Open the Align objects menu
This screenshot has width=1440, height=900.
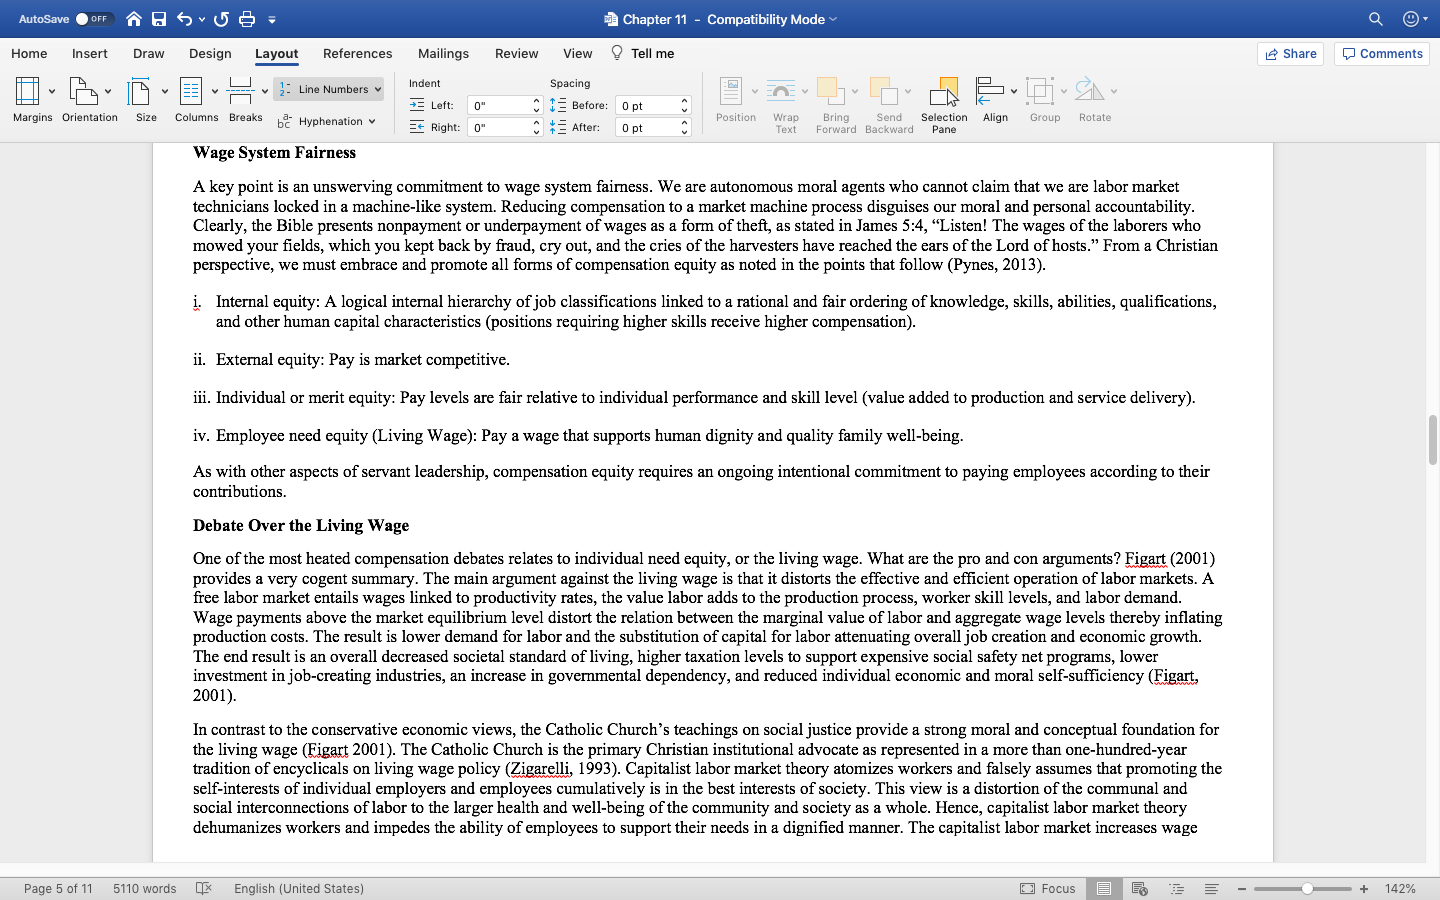pyautogui.click(x=996, y=100)
